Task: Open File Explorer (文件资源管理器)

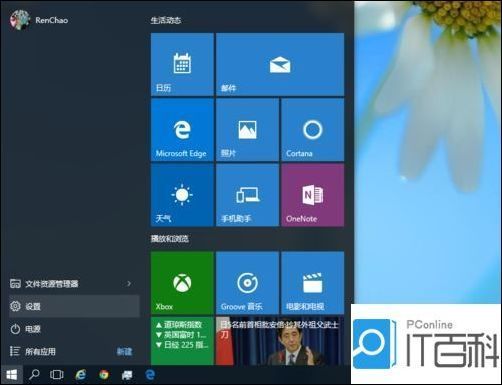Action: [74, 284]
